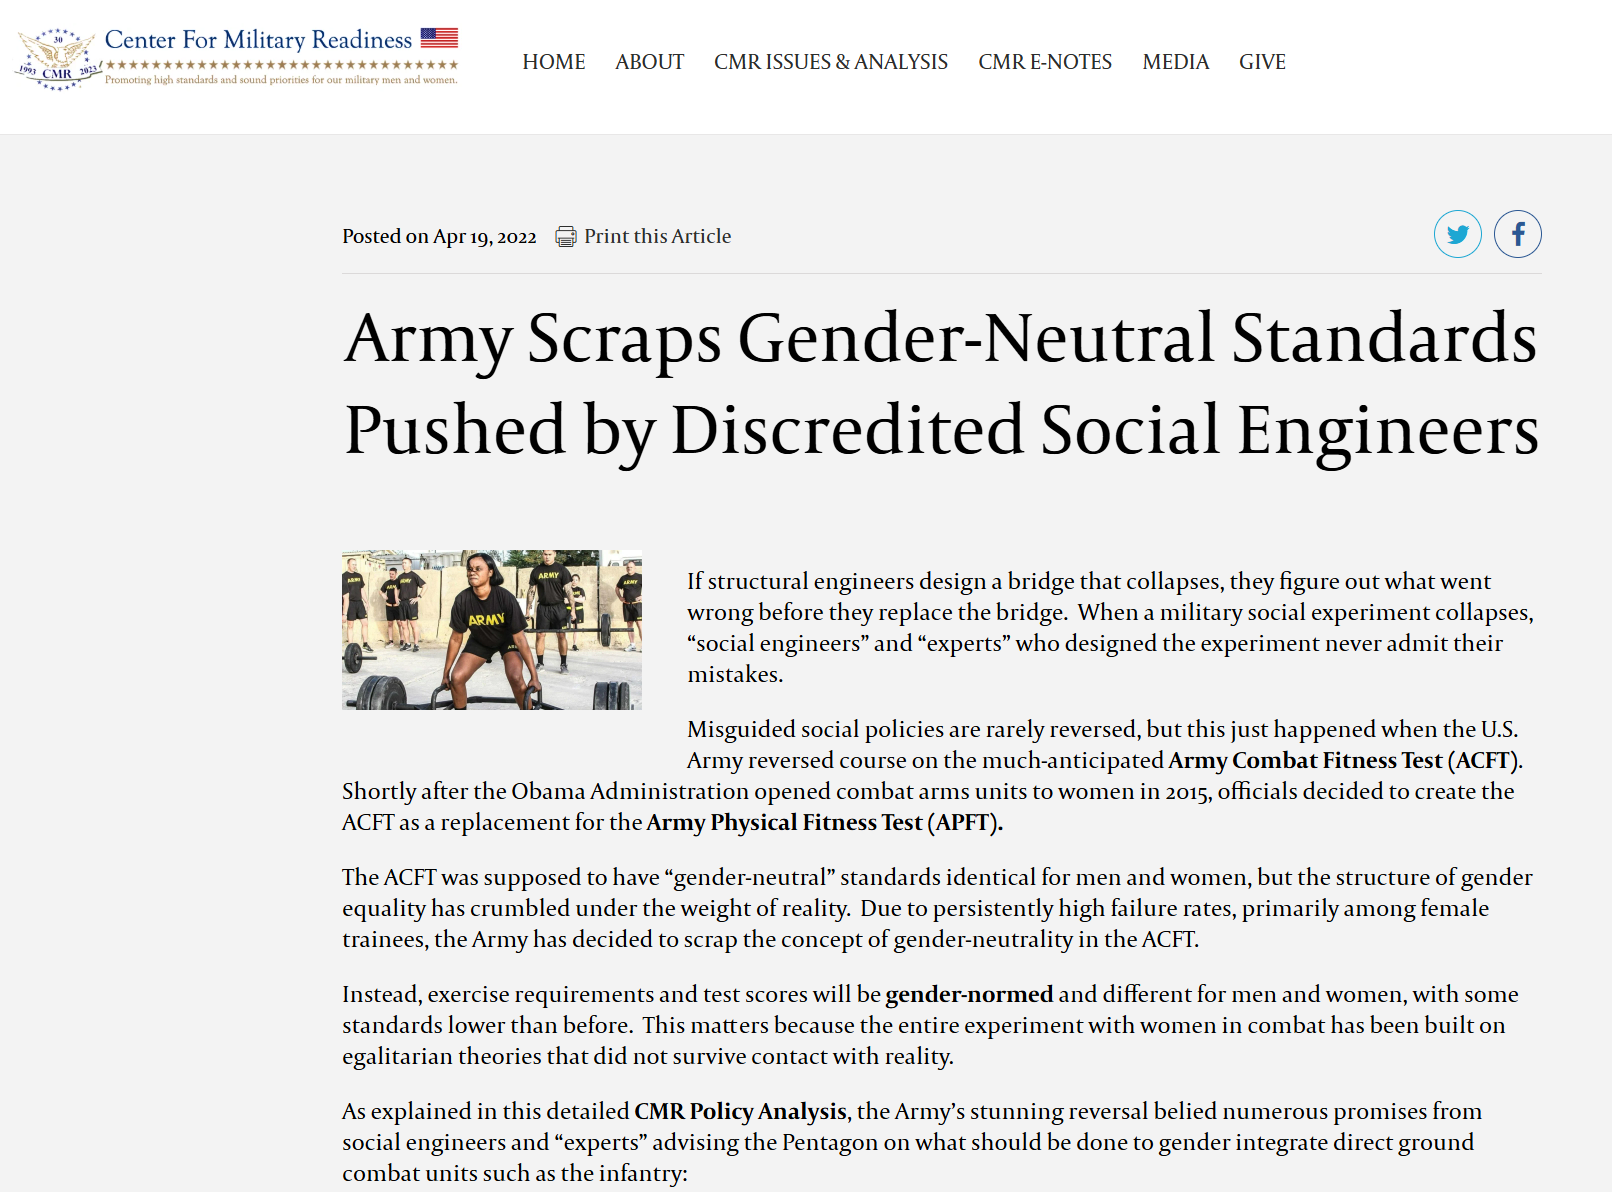Share the article on Facebook
This screenshot has height=1192, width=1612.
(1518, 234)
